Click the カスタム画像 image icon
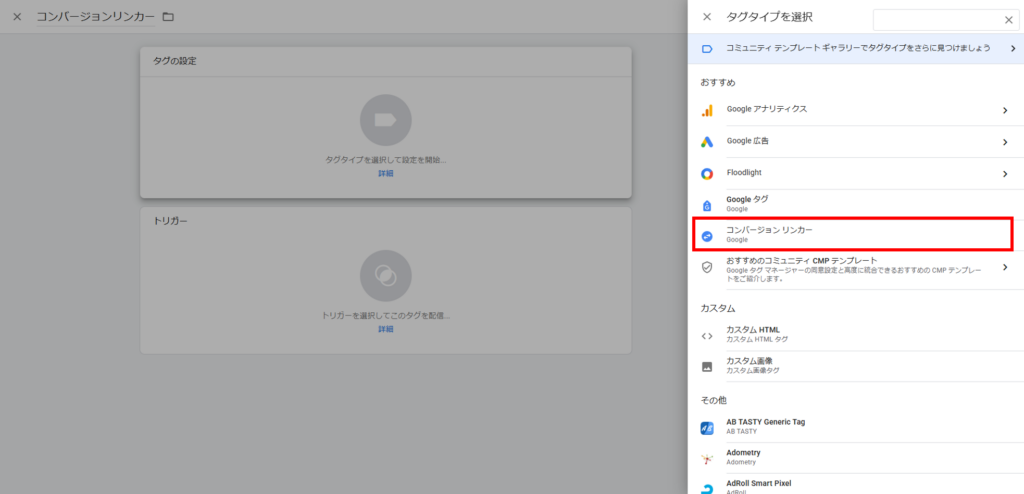 707,367
